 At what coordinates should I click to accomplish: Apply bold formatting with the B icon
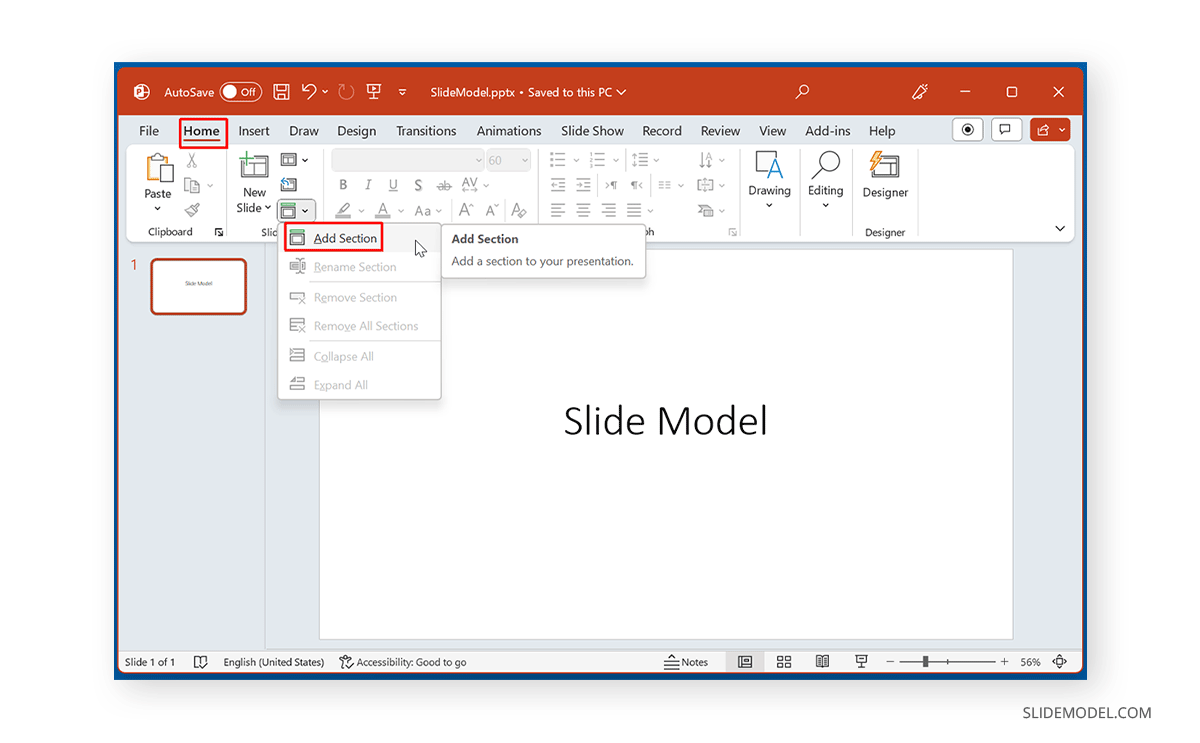click(x=343, y=185)
